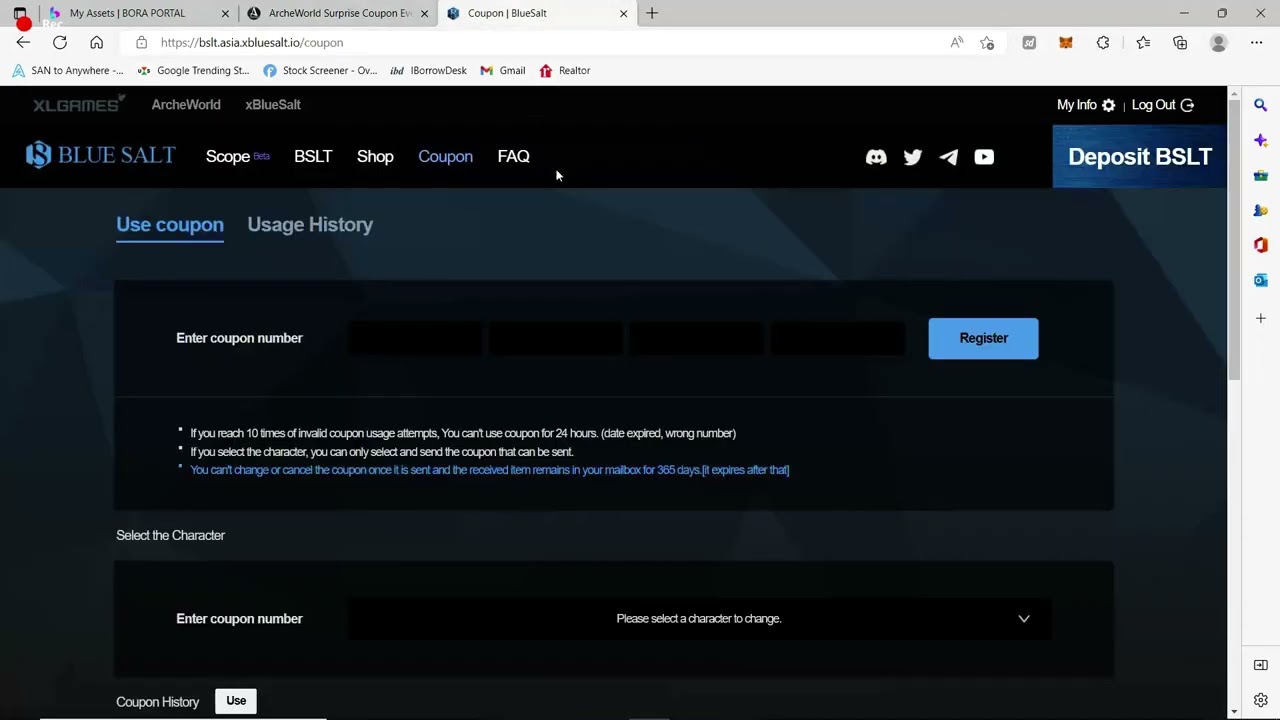Open the xBlueSalt top link
Screen dimensions: 1280x720
(273, 105)
